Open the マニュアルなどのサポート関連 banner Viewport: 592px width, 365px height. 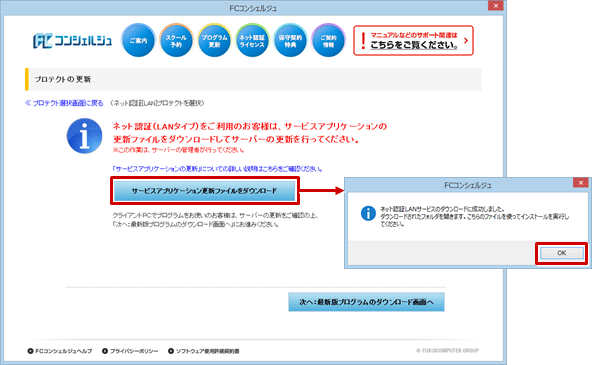[x=413, y=40]
